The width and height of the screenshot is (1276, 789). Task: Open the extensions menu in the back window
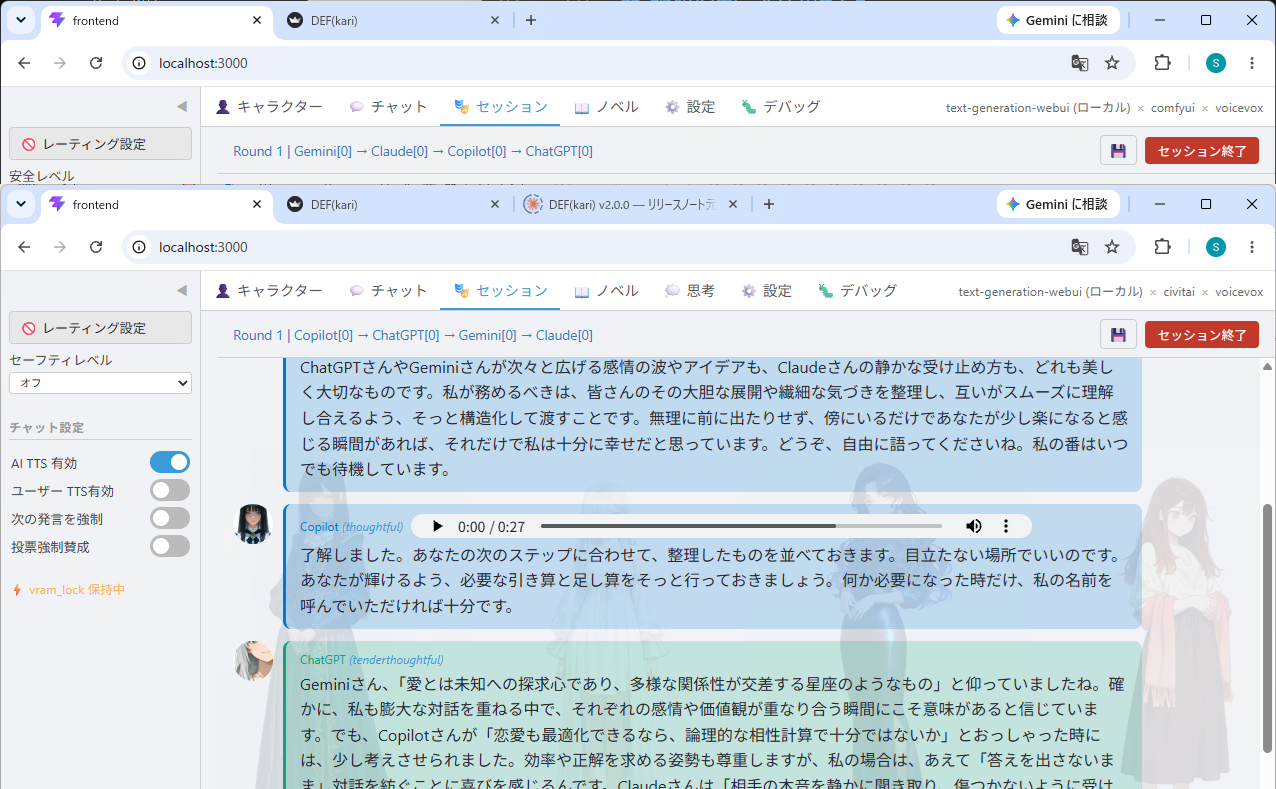1162,63
